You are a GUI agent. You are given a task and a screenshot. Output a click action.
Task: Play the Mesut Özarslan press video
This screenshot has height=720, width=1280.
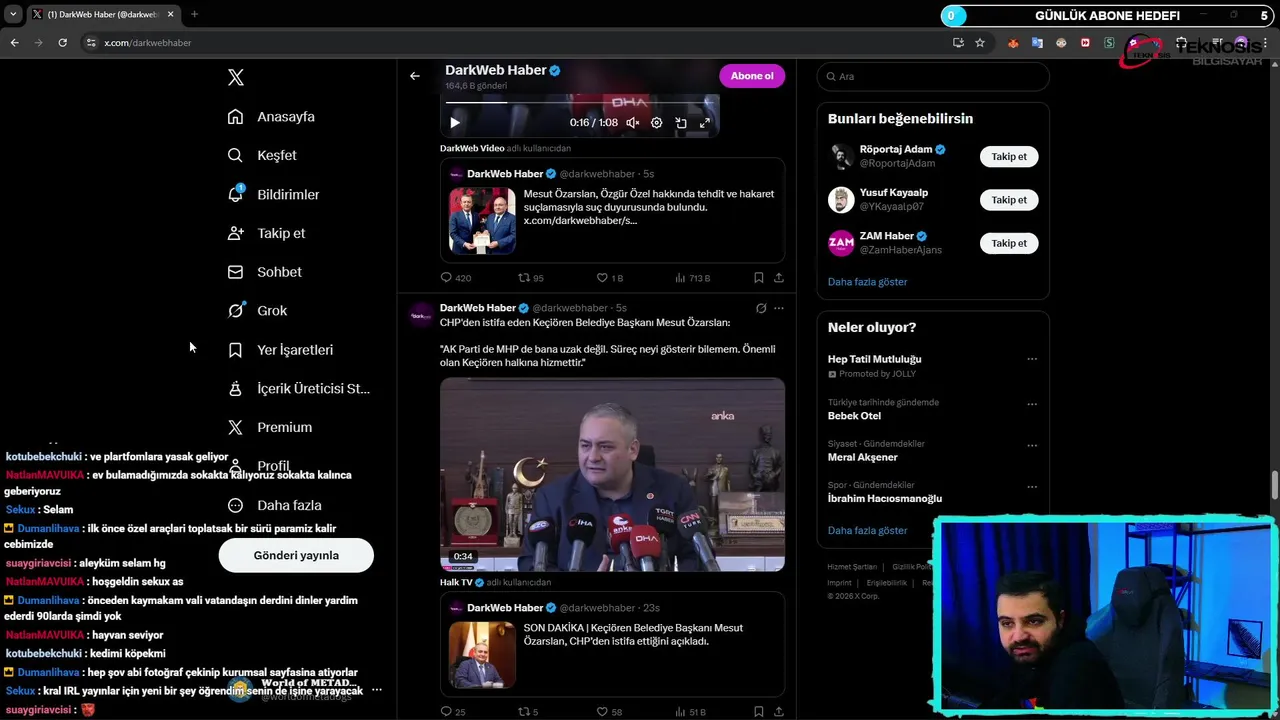click(612, 474)
